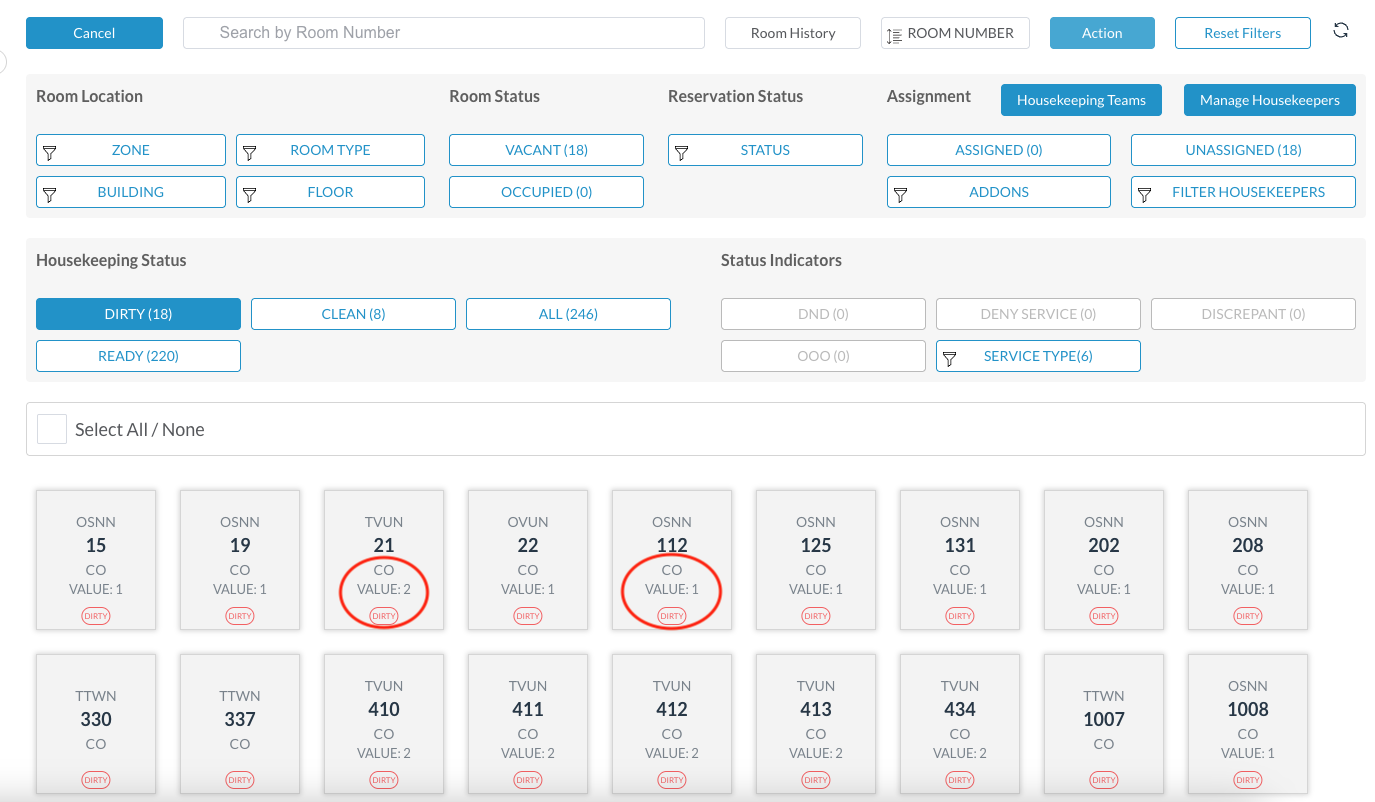The width and height of the screenshot is (1375, 802).
Task: Click the funnel icon on the BUILDING filter
Action: pos(50,192)
